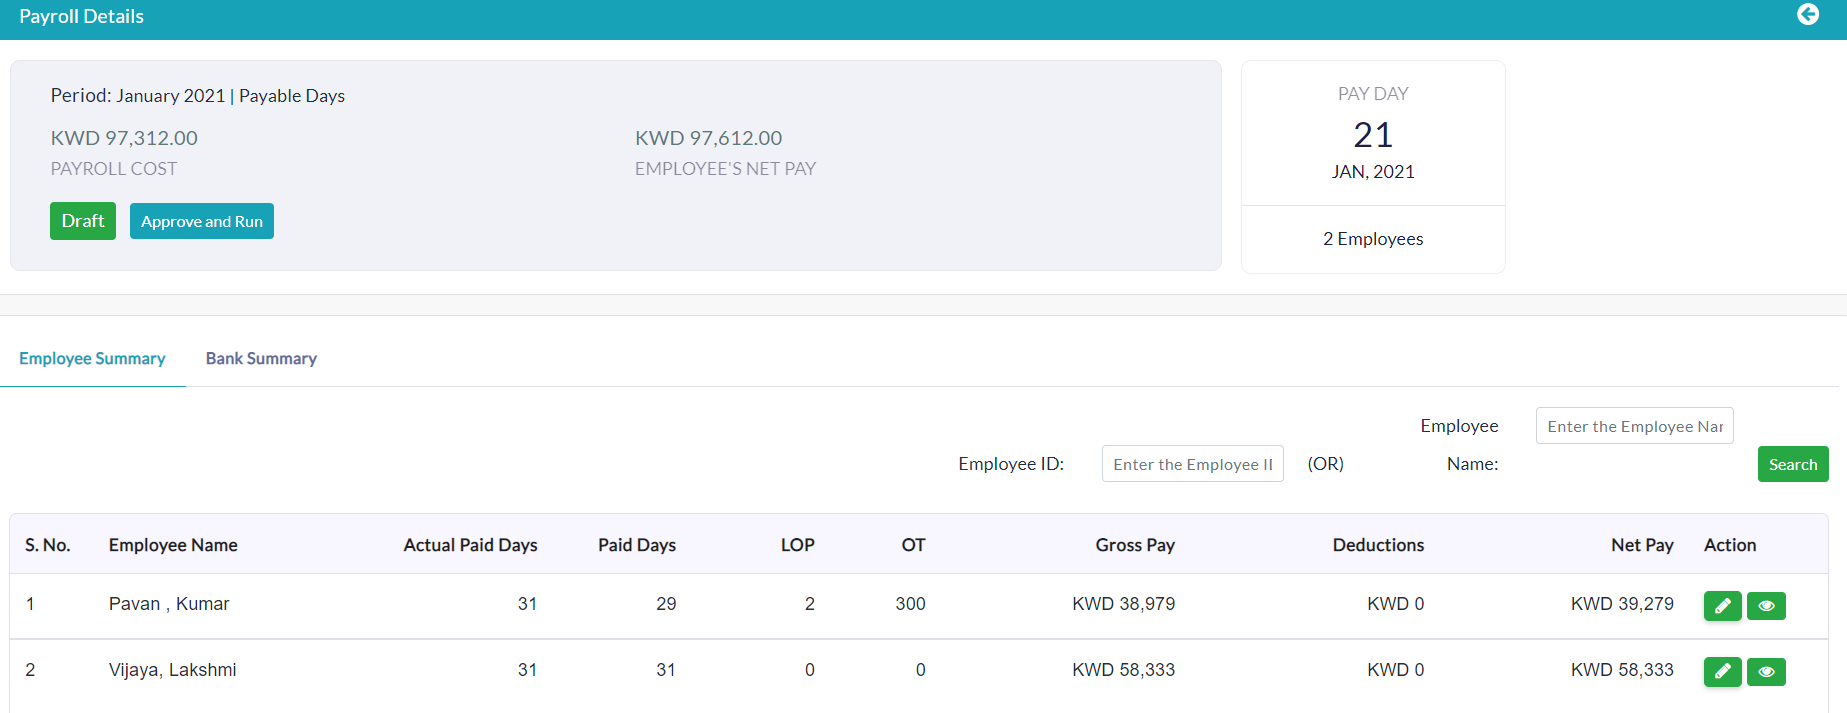The height and width of the screenshot is (713, 1847).
Task: Click the Draft status button
Action: 83,221
